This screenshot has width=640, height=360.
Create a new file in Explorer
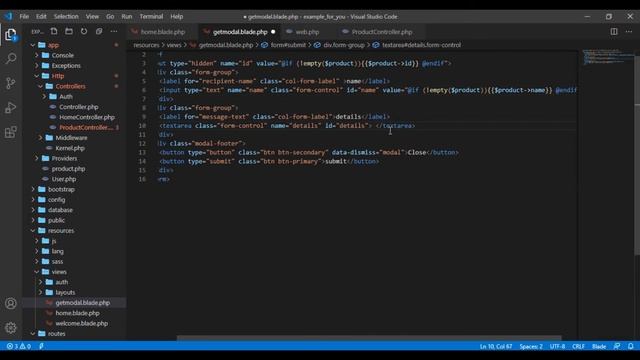click(54, 31)
